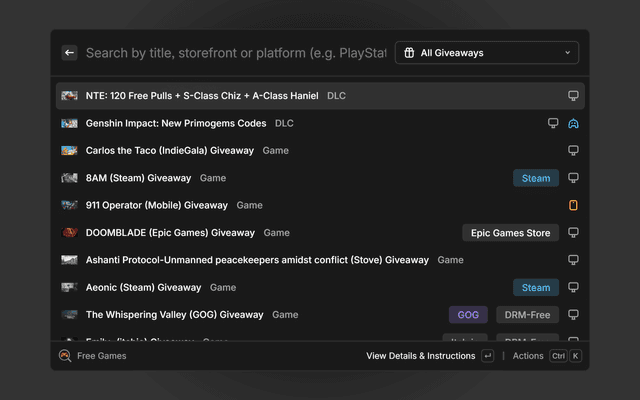Click Game label on DOOMBLADE row
Screen dimensions: 640x400
276,233
